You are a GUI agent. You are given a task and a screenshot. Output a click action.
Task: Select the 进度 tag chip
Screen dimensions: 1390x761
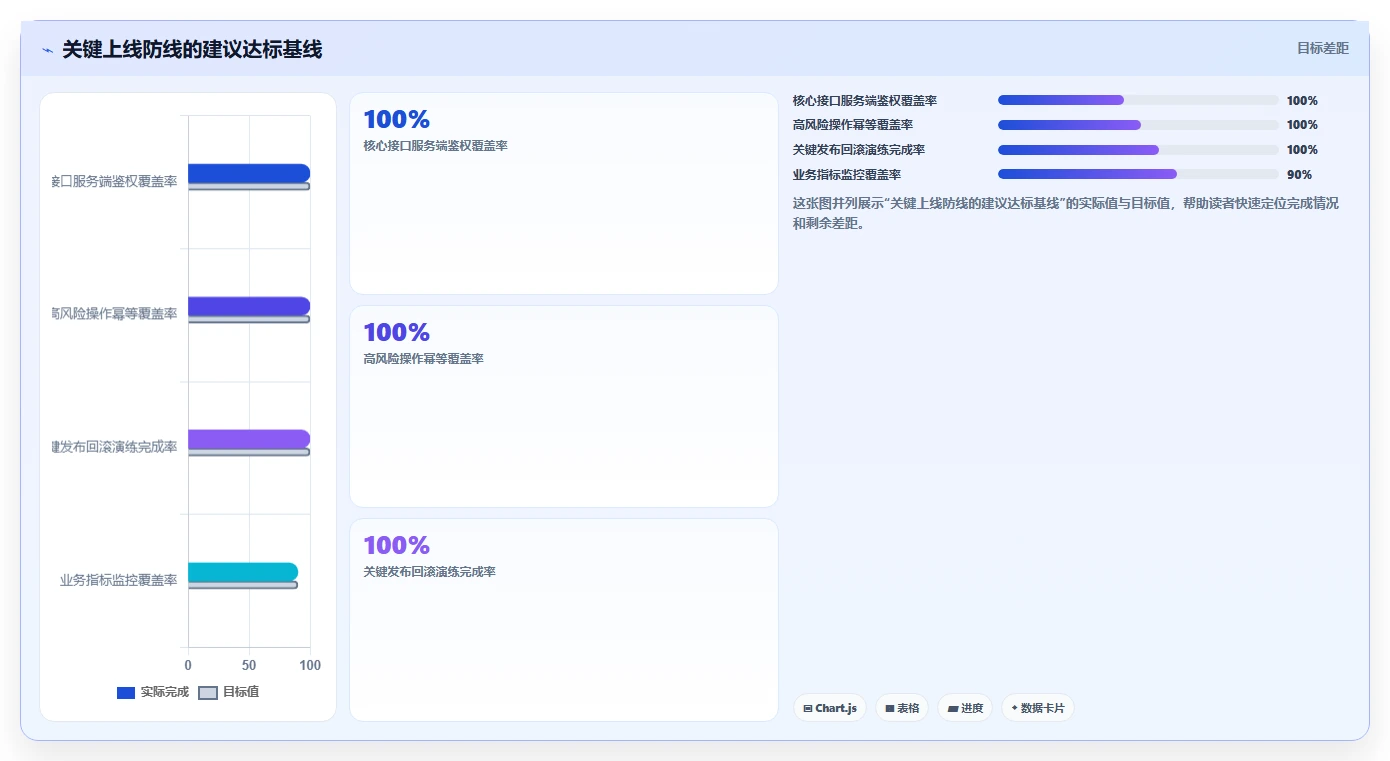click(x=965, y=708)
